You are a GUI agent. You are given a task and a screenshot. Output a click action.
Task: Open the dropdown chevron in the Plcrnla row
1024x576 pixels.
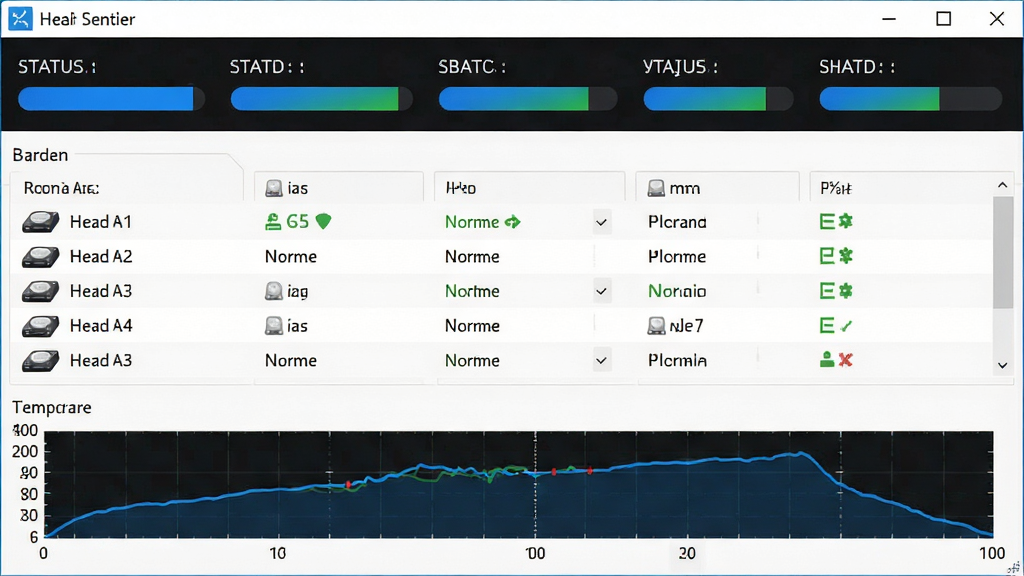[x=601, y=360]
